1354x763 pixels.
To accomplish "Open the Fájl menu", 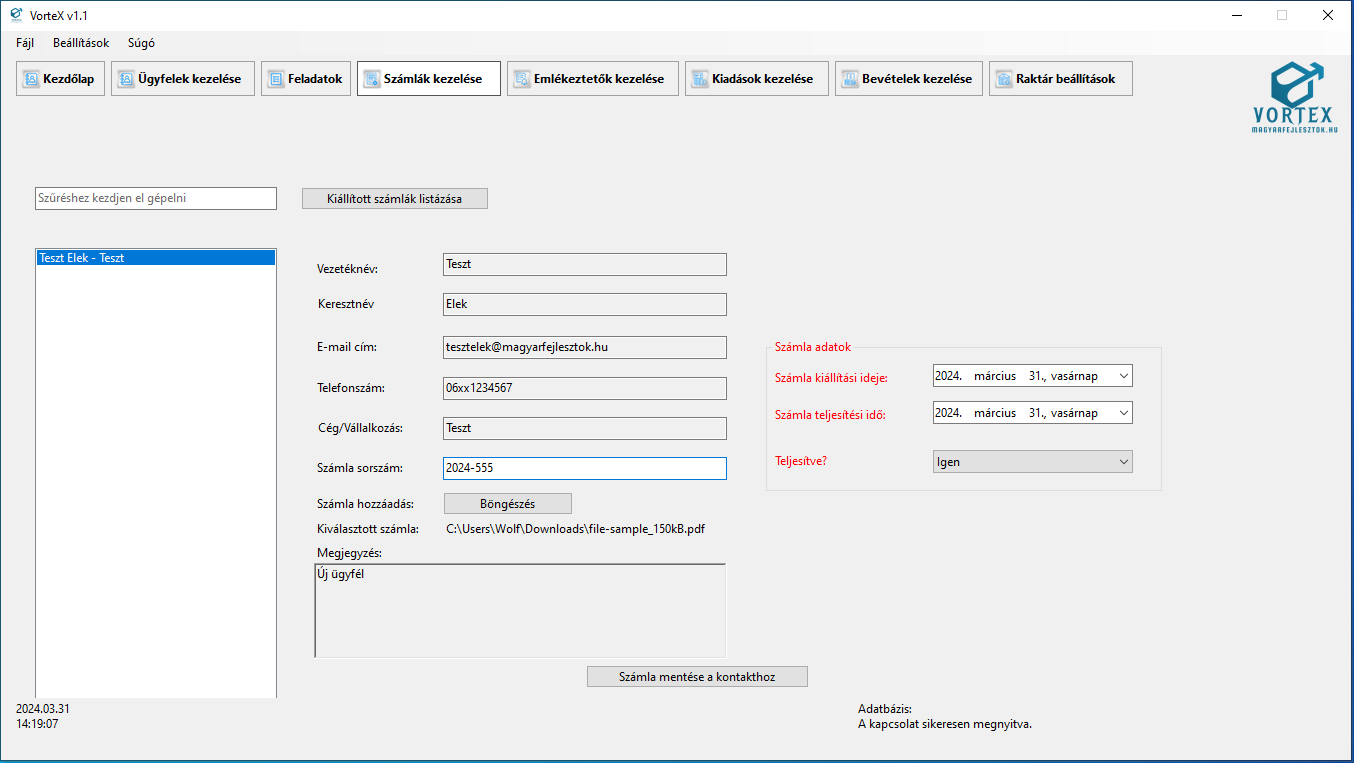I will click(x=25, y=43).
